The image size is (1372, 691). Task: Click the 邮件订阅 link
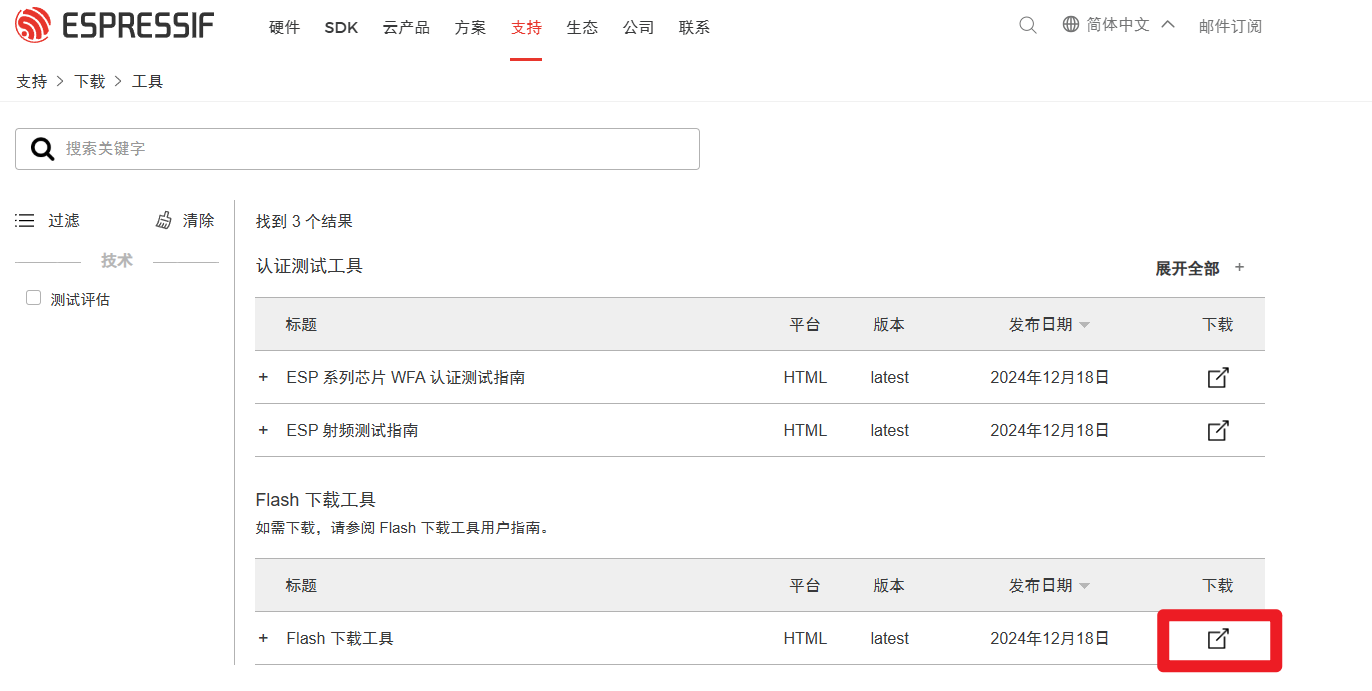[1230, 26]
